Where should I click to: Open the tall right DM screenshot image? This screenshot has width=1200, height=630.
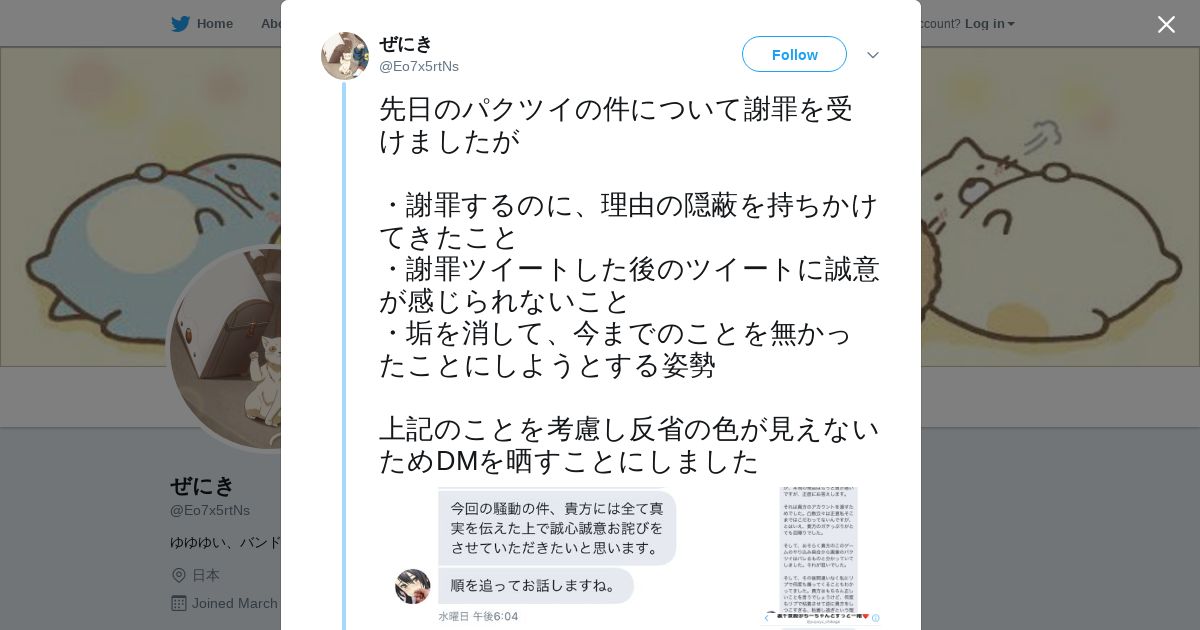tap(820, 558)
